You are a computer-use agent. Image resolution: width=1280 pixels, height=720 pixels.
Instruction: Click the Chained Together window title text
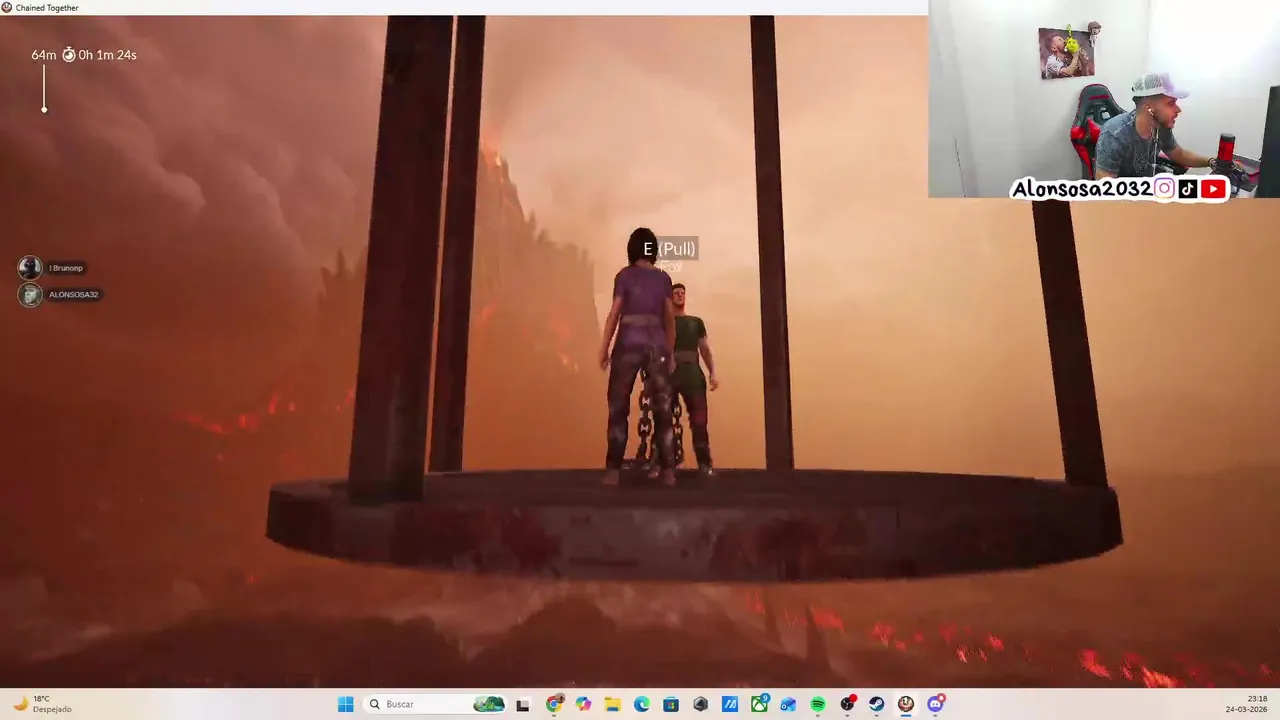tap(47, 7)
